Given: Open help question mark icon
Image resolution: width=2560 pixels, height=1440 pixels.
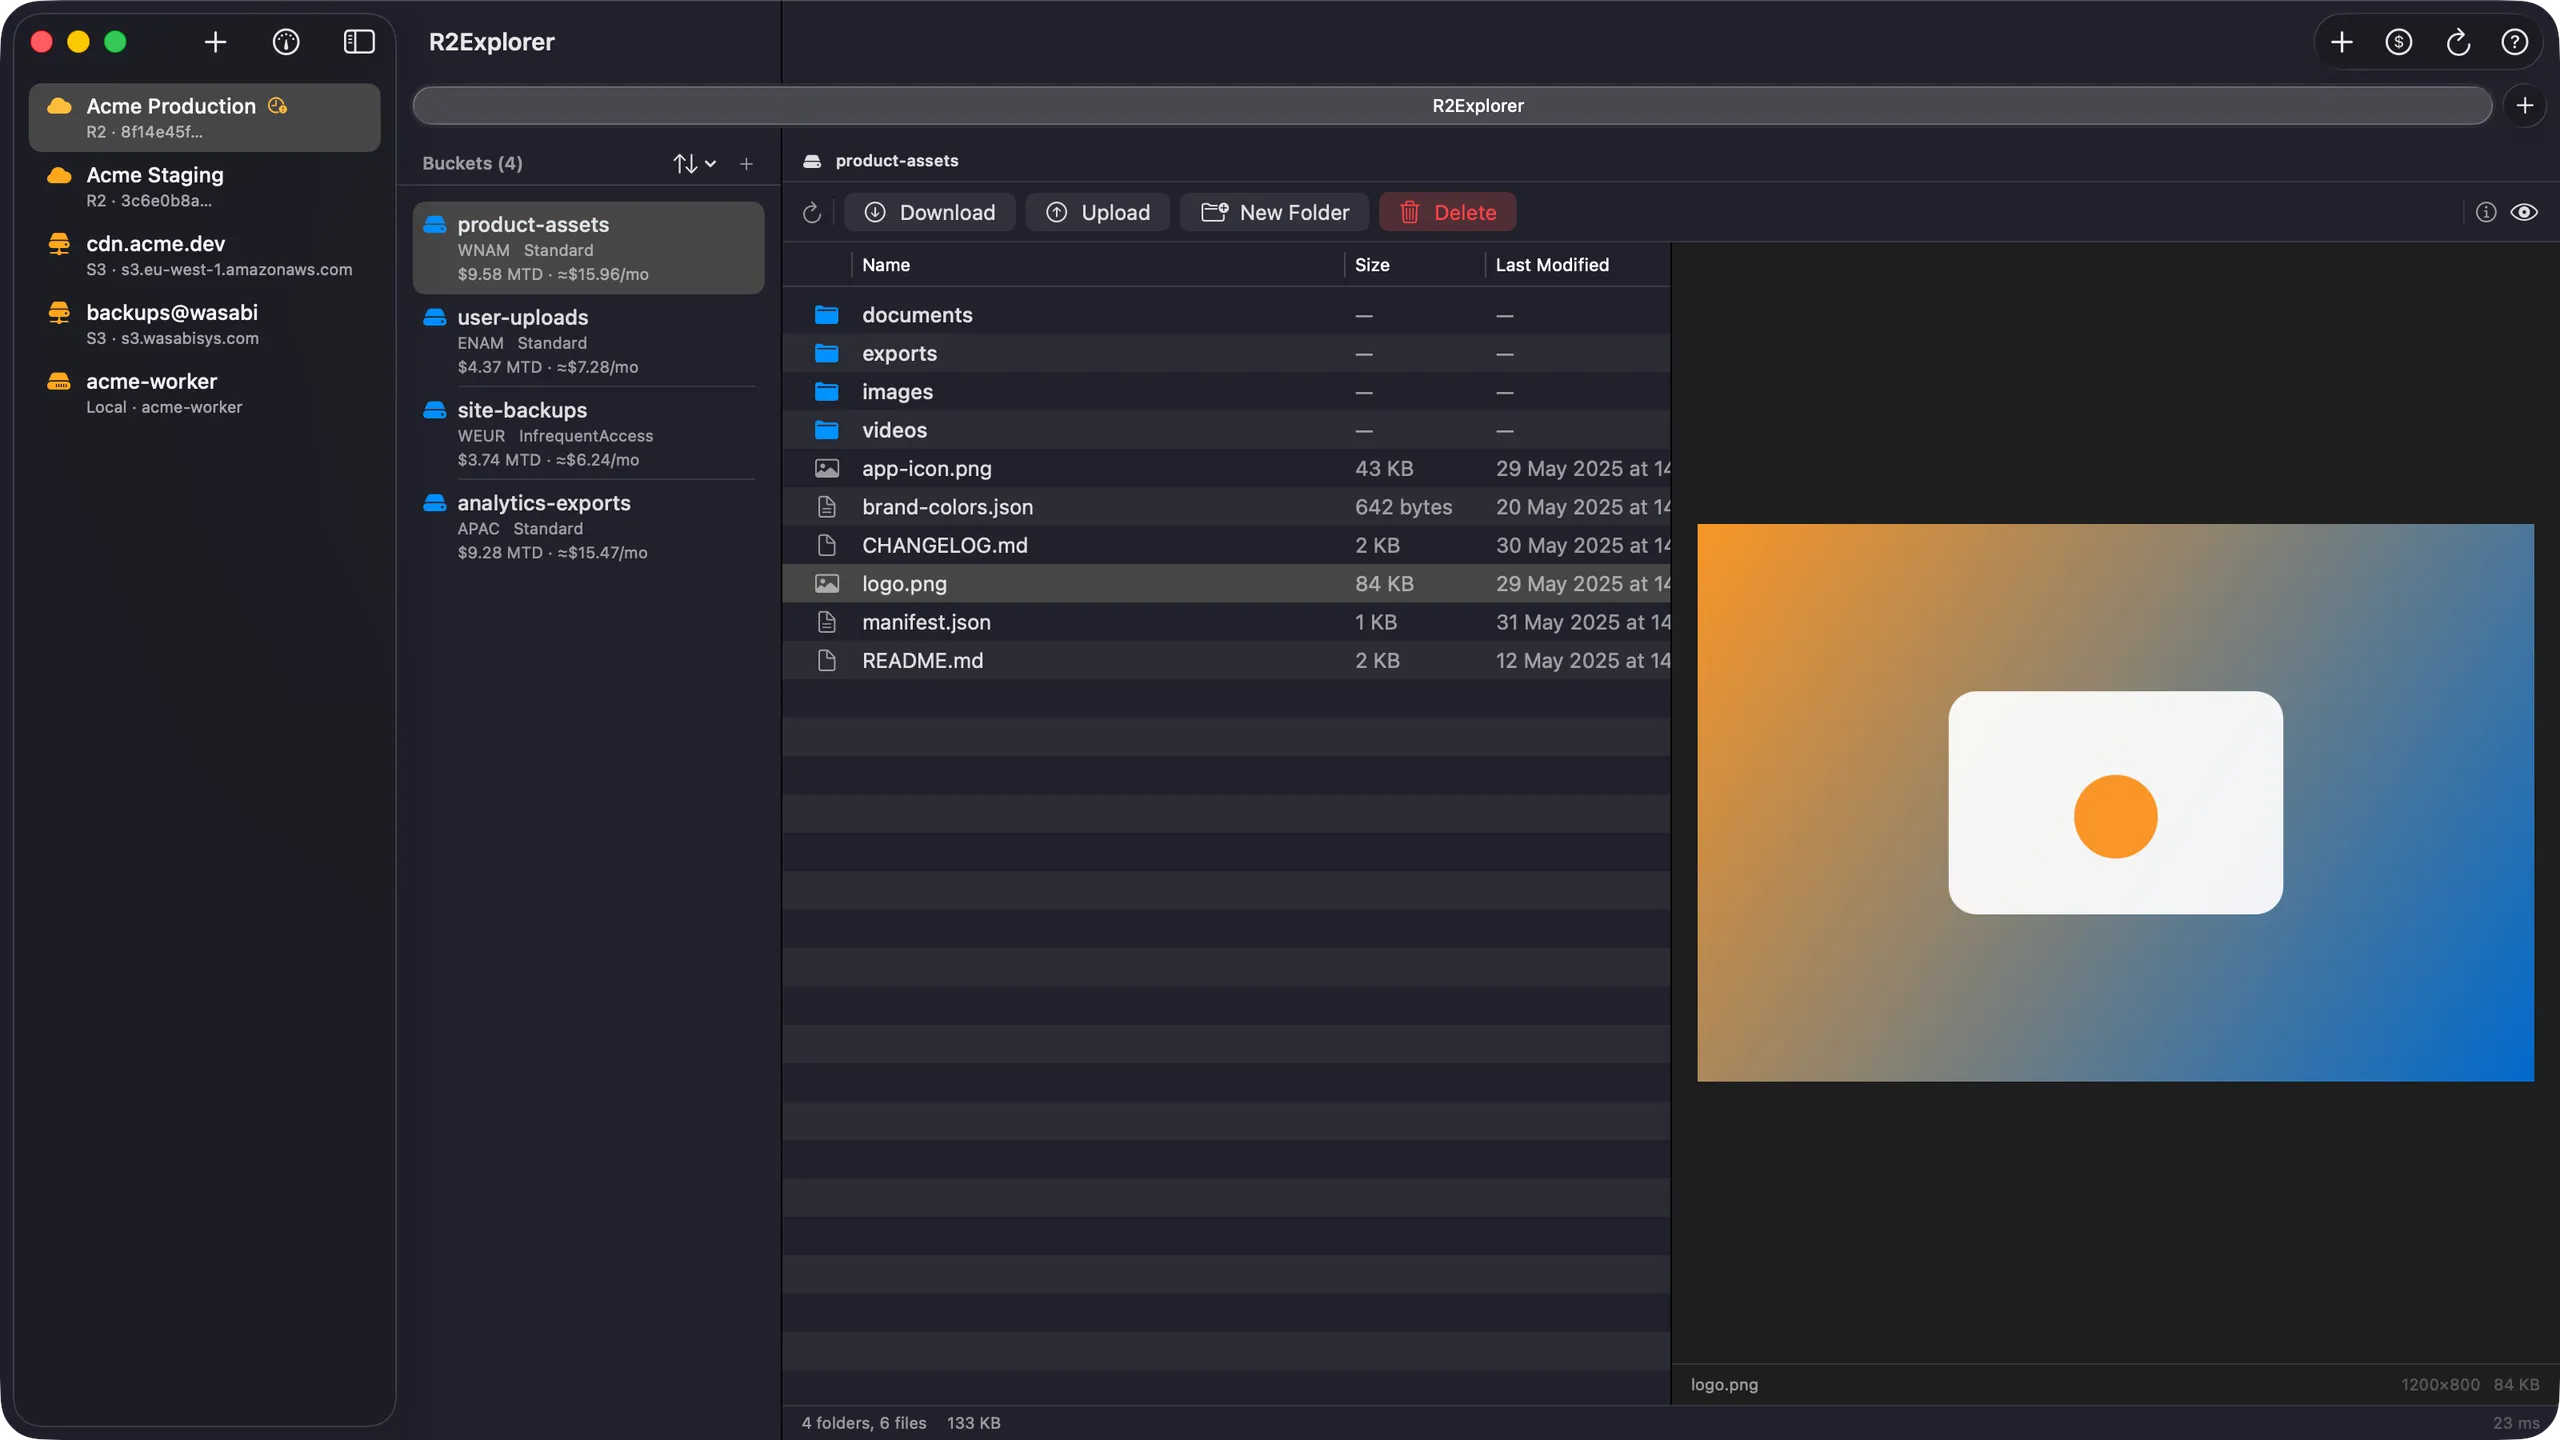Looking at the screenshot, I should point(2515,42).
